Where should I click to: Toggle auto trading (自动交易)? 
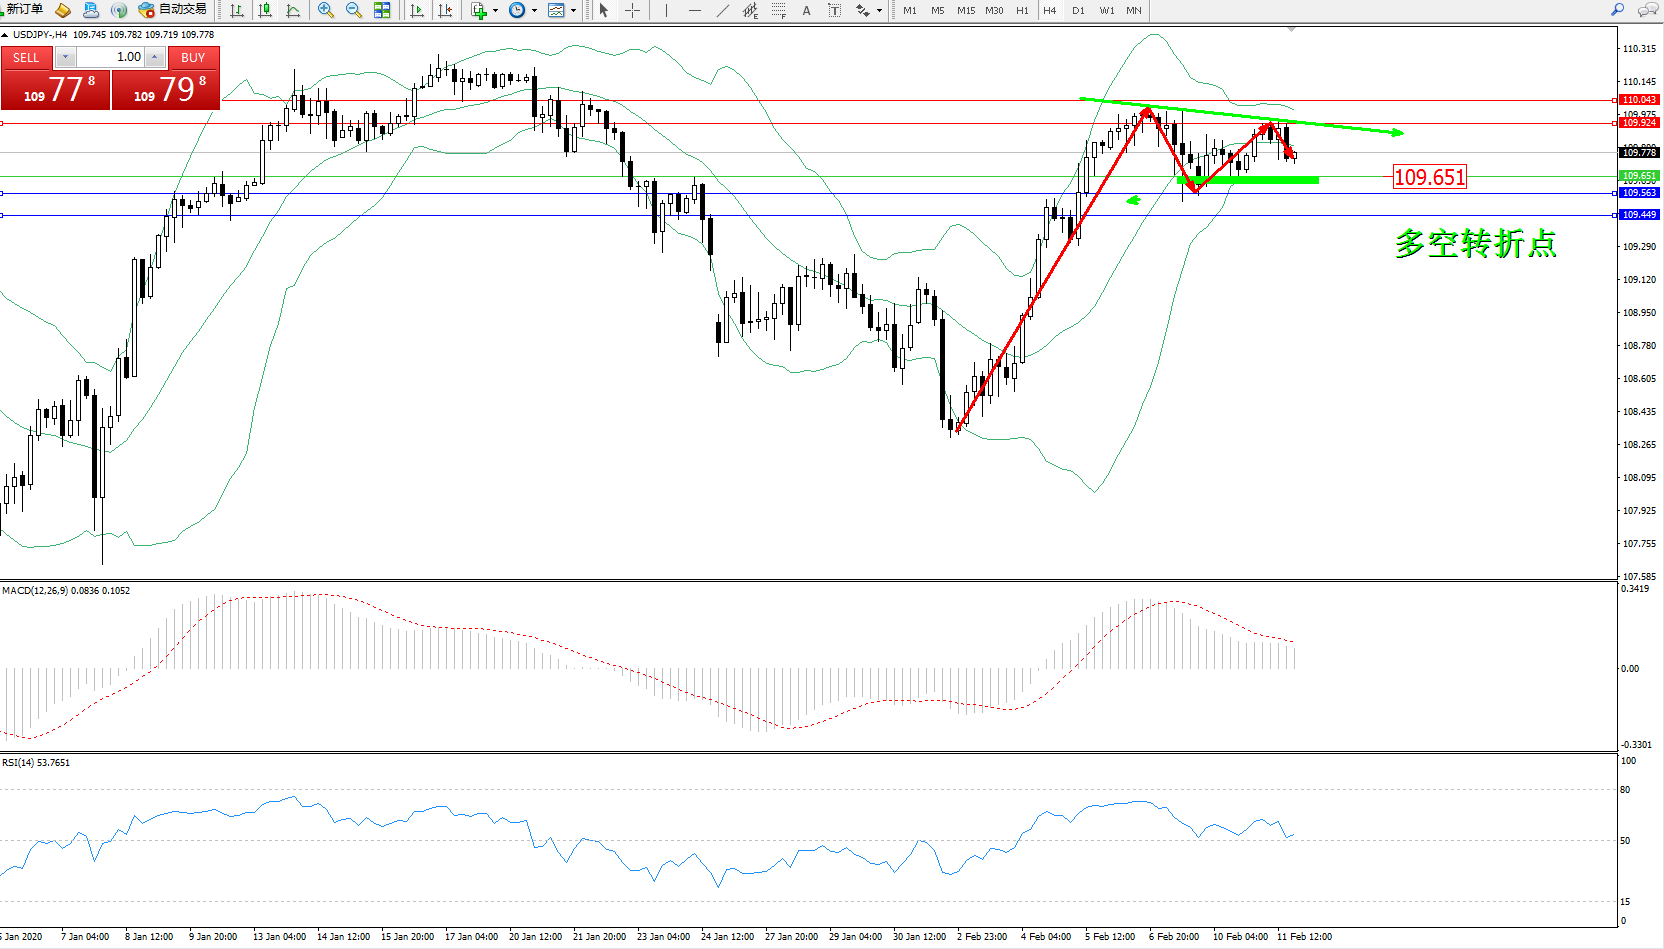pyautogui.click(x=173, y=10)
